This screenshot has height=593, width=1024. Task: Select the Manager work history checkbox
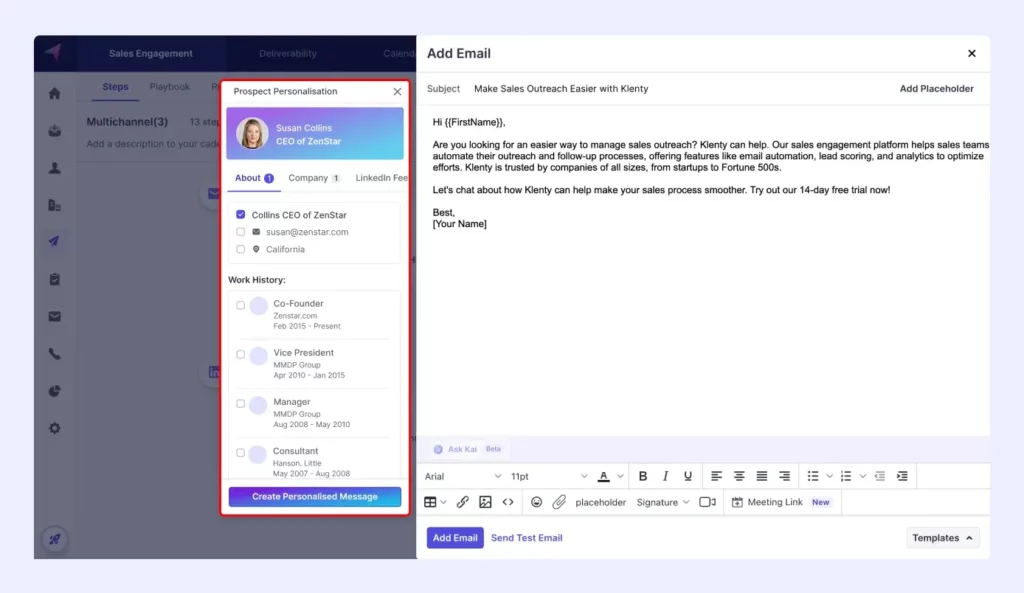(240, 403)
